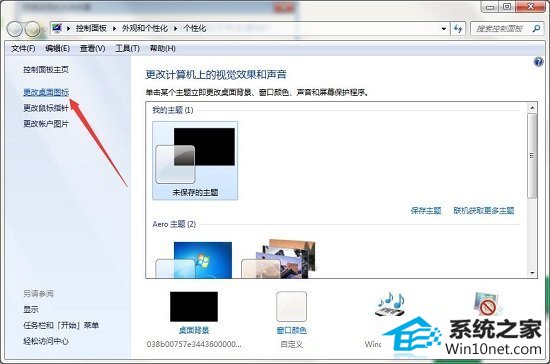Viewport: 550px width, 364px height.
Task: Open the 帮助(H) menu
Action: (x=163, y=48)
